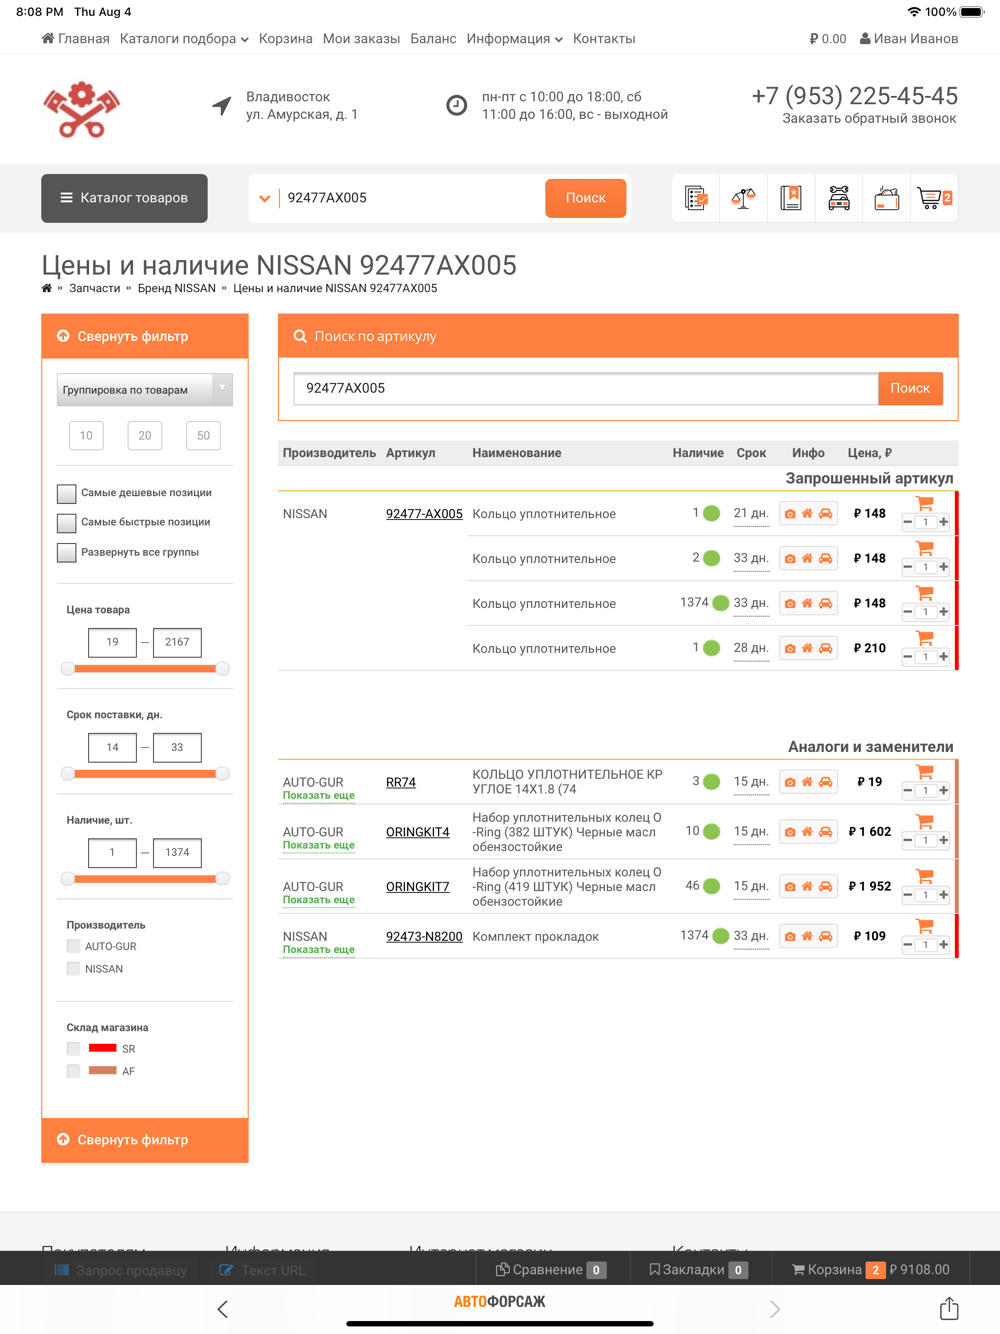Show more for RR74 'Показать еще'

[x=318, y=796]
